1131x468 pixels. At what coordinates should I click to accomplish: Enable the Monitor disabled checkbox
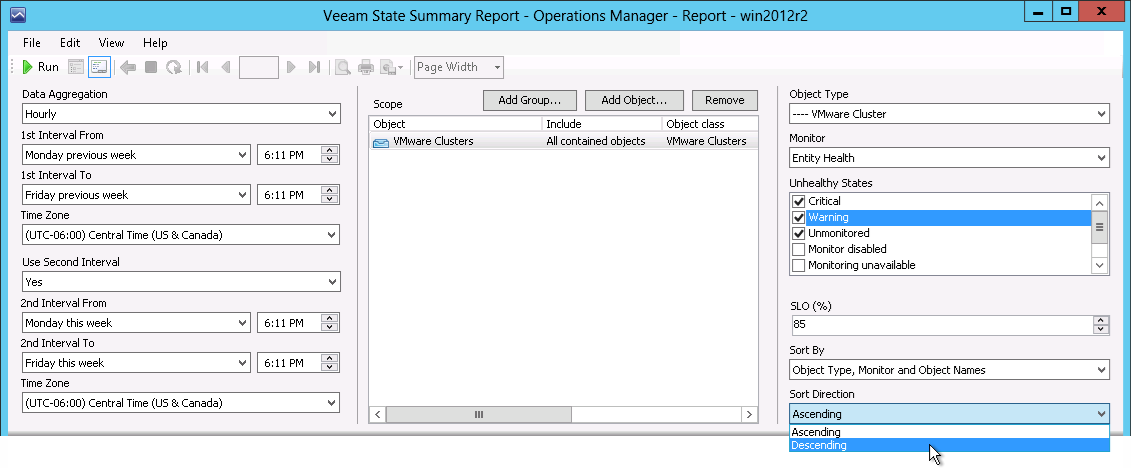798,249
